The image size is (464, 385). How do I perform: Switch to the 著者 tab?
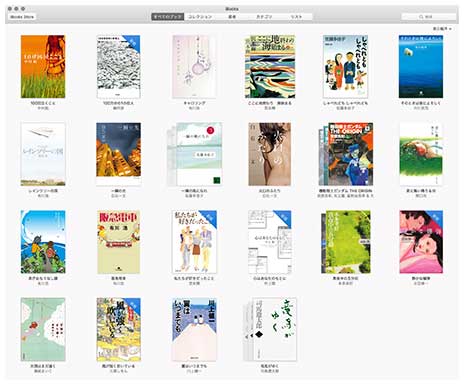click(232, 17)
